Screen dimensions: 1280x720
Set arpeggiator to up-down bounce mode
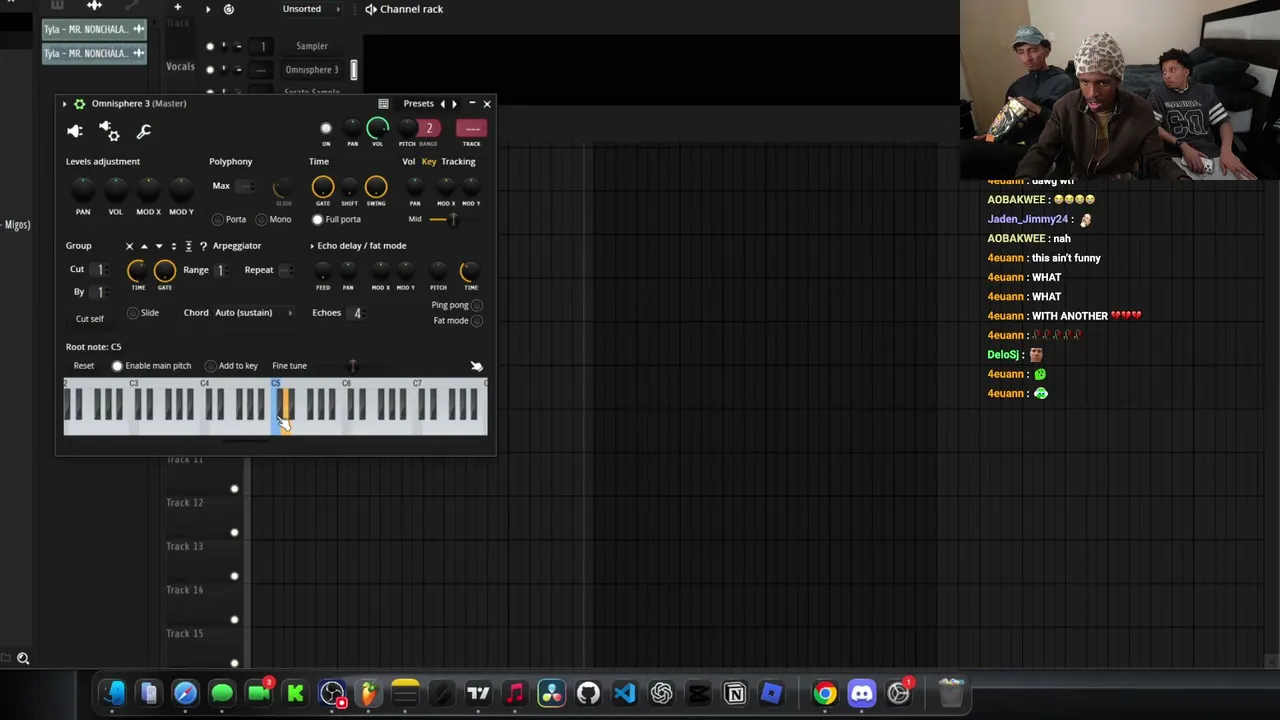pyautogui.click(x=173, y=246)
